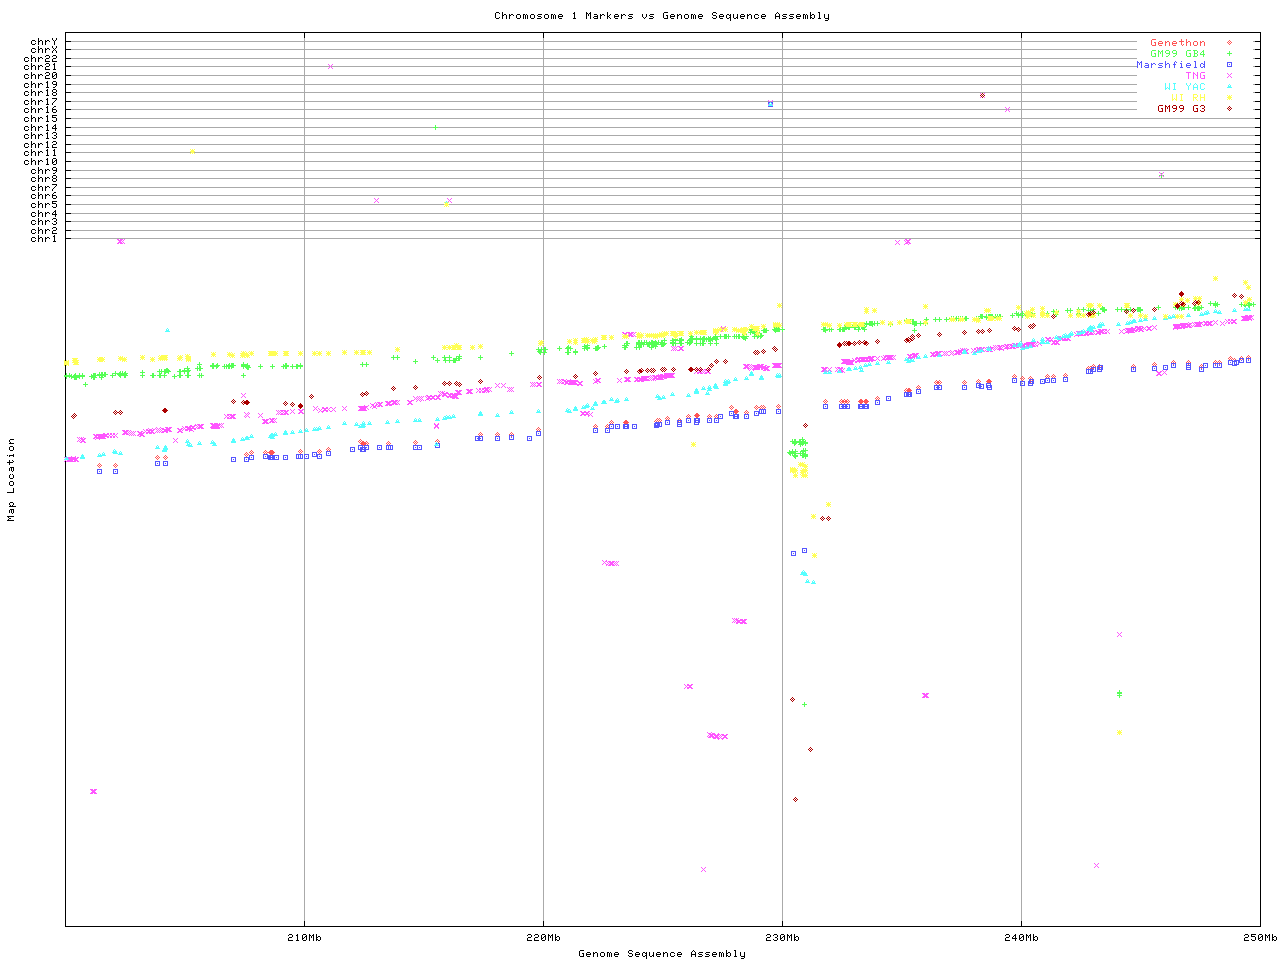The height and width of the screenshot is (960, 1280).
Task: Click the Genethon legend label
Action: (x=1177, y=43)
